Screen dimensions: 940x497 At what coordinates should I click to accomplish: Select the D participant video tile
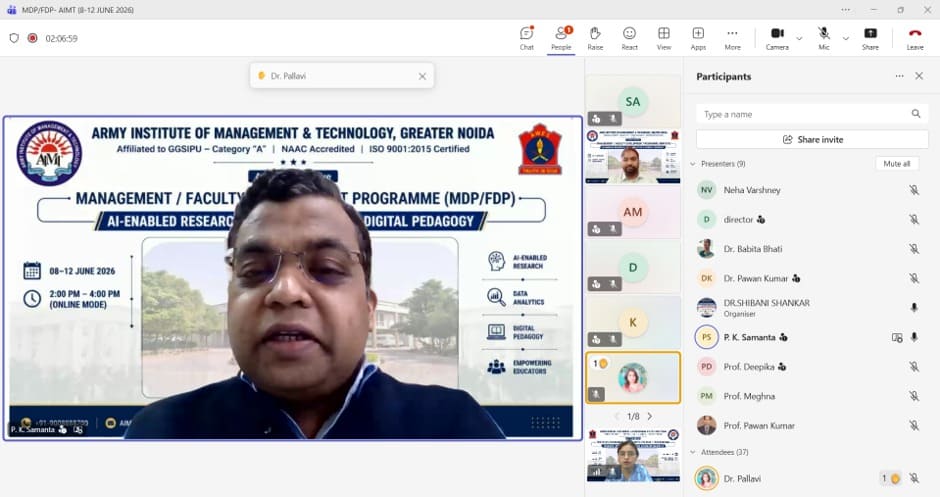click(x=633, y=267)
